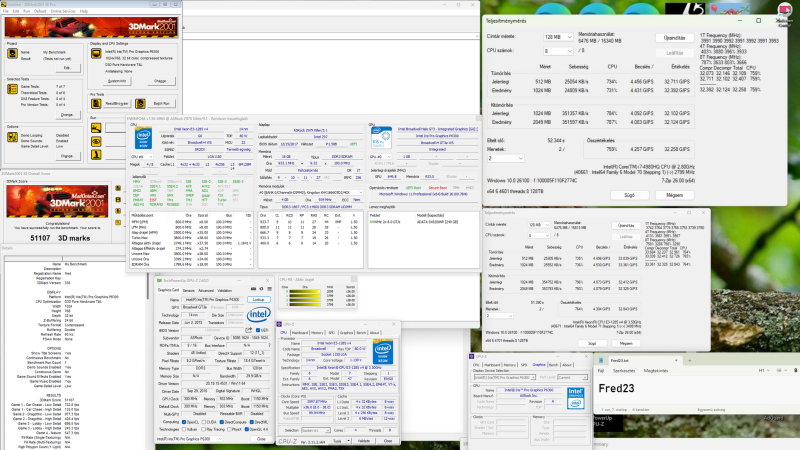
Task: Click the Mégsem button in upper 7-Zip benchmark
Action: 674,195
